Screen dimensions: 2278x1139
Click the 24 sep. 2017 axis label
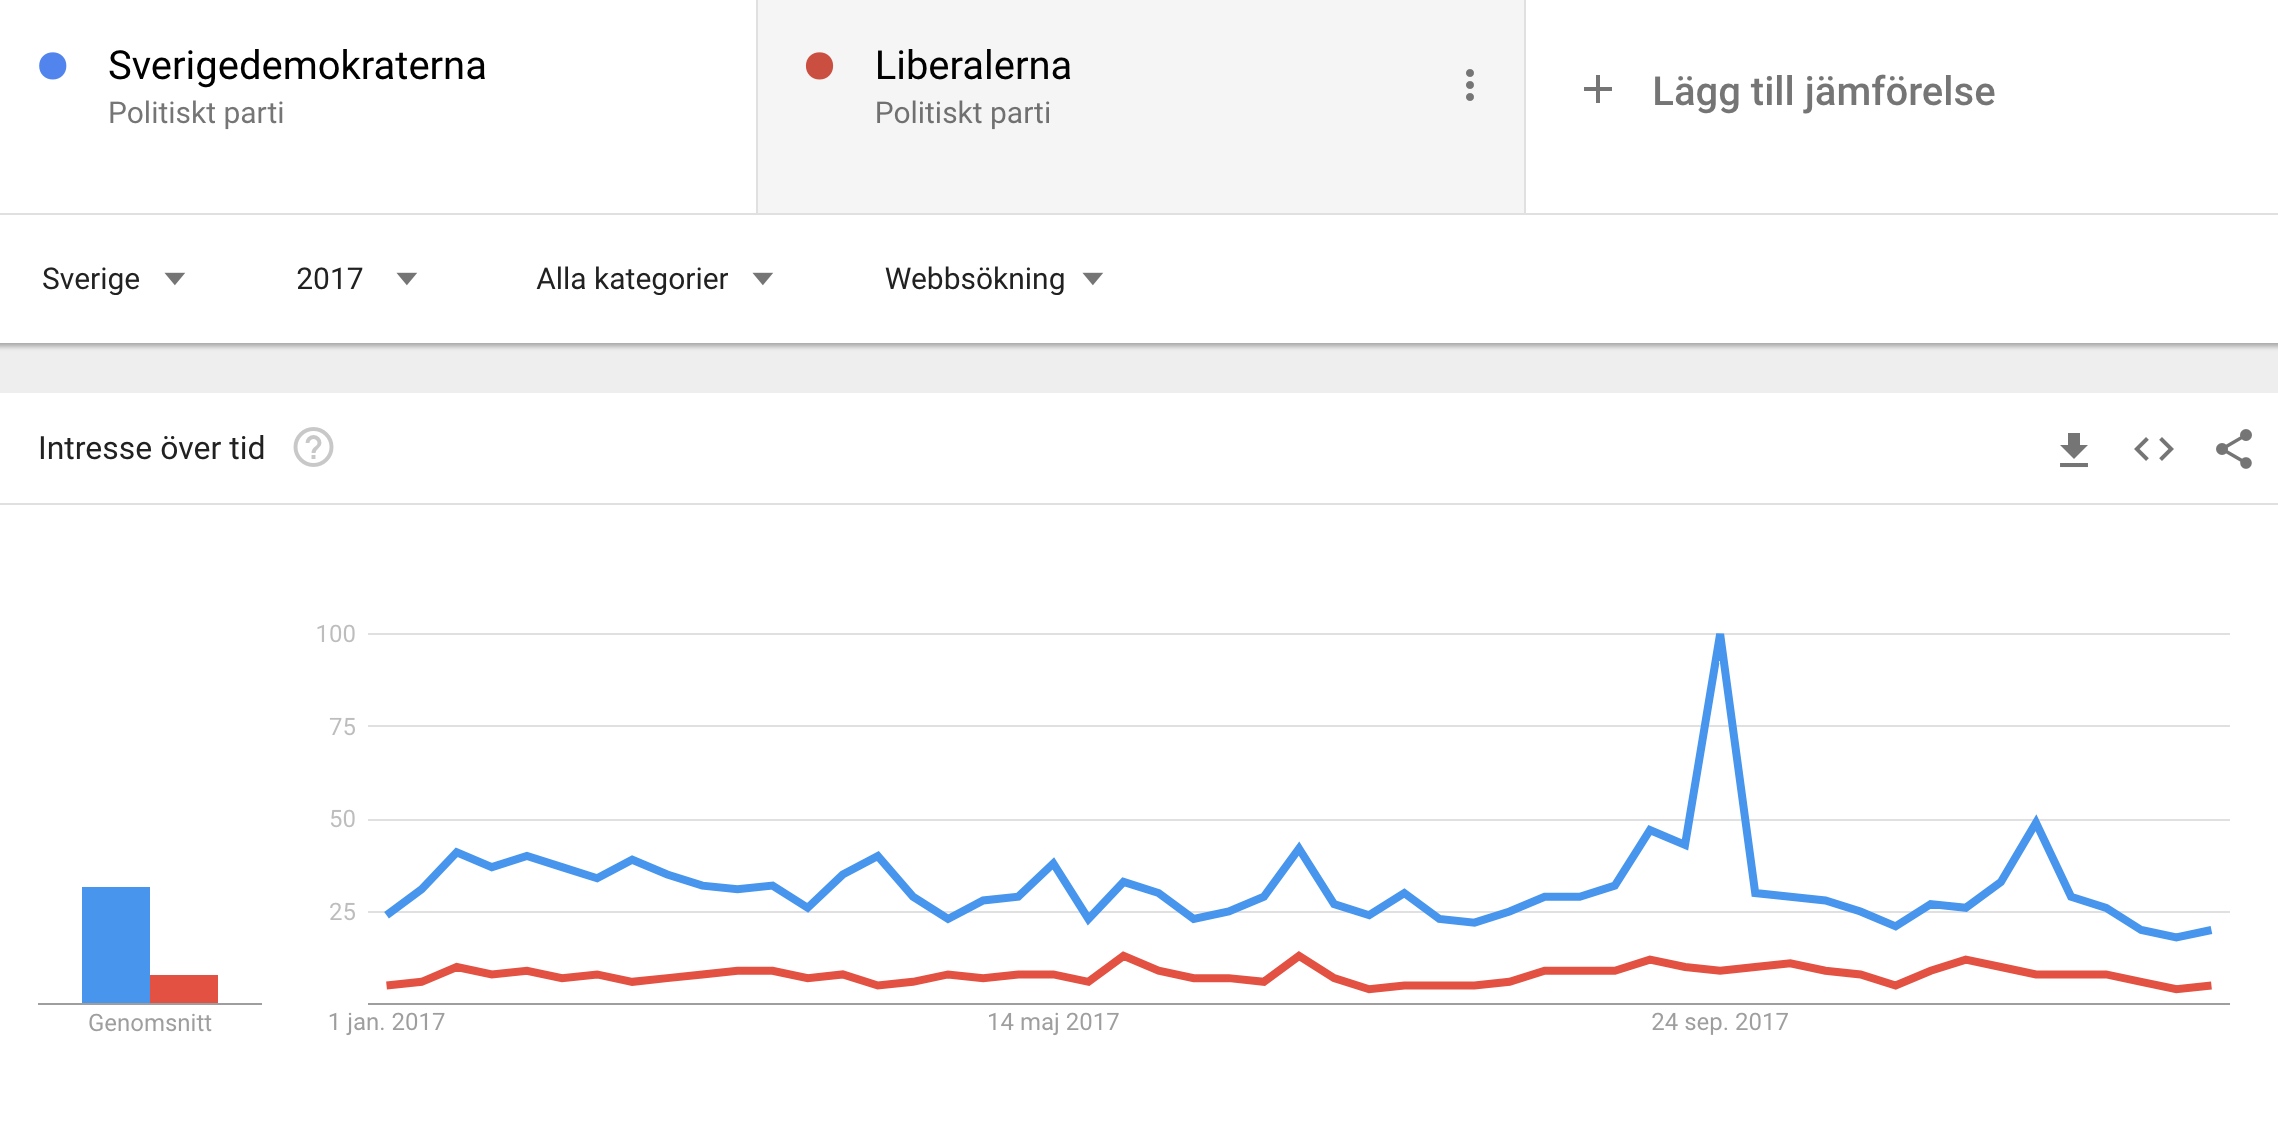[1719, 1022]
